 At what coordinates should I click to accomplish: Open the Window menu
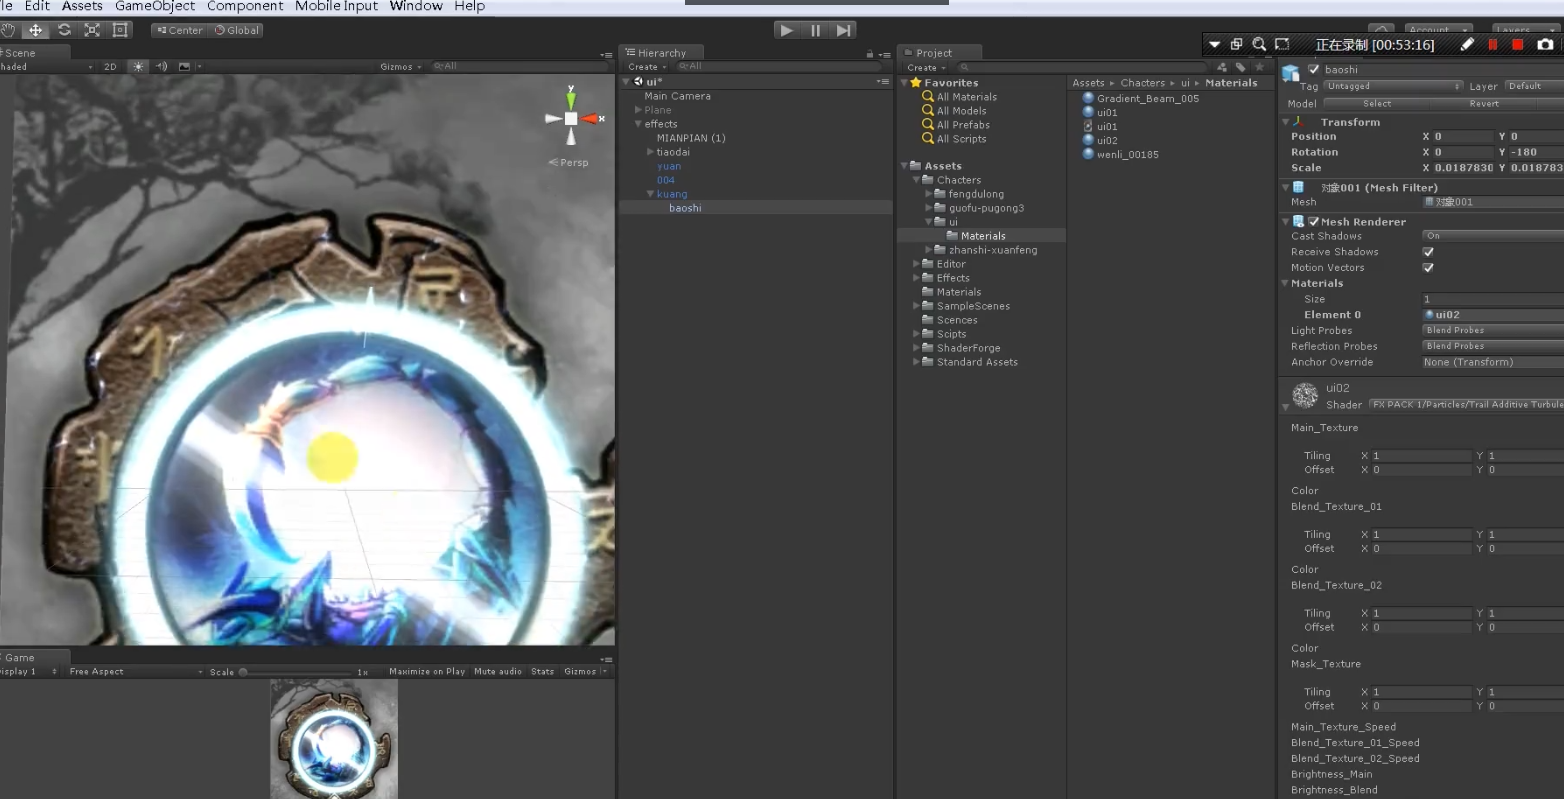pos(416,6)
